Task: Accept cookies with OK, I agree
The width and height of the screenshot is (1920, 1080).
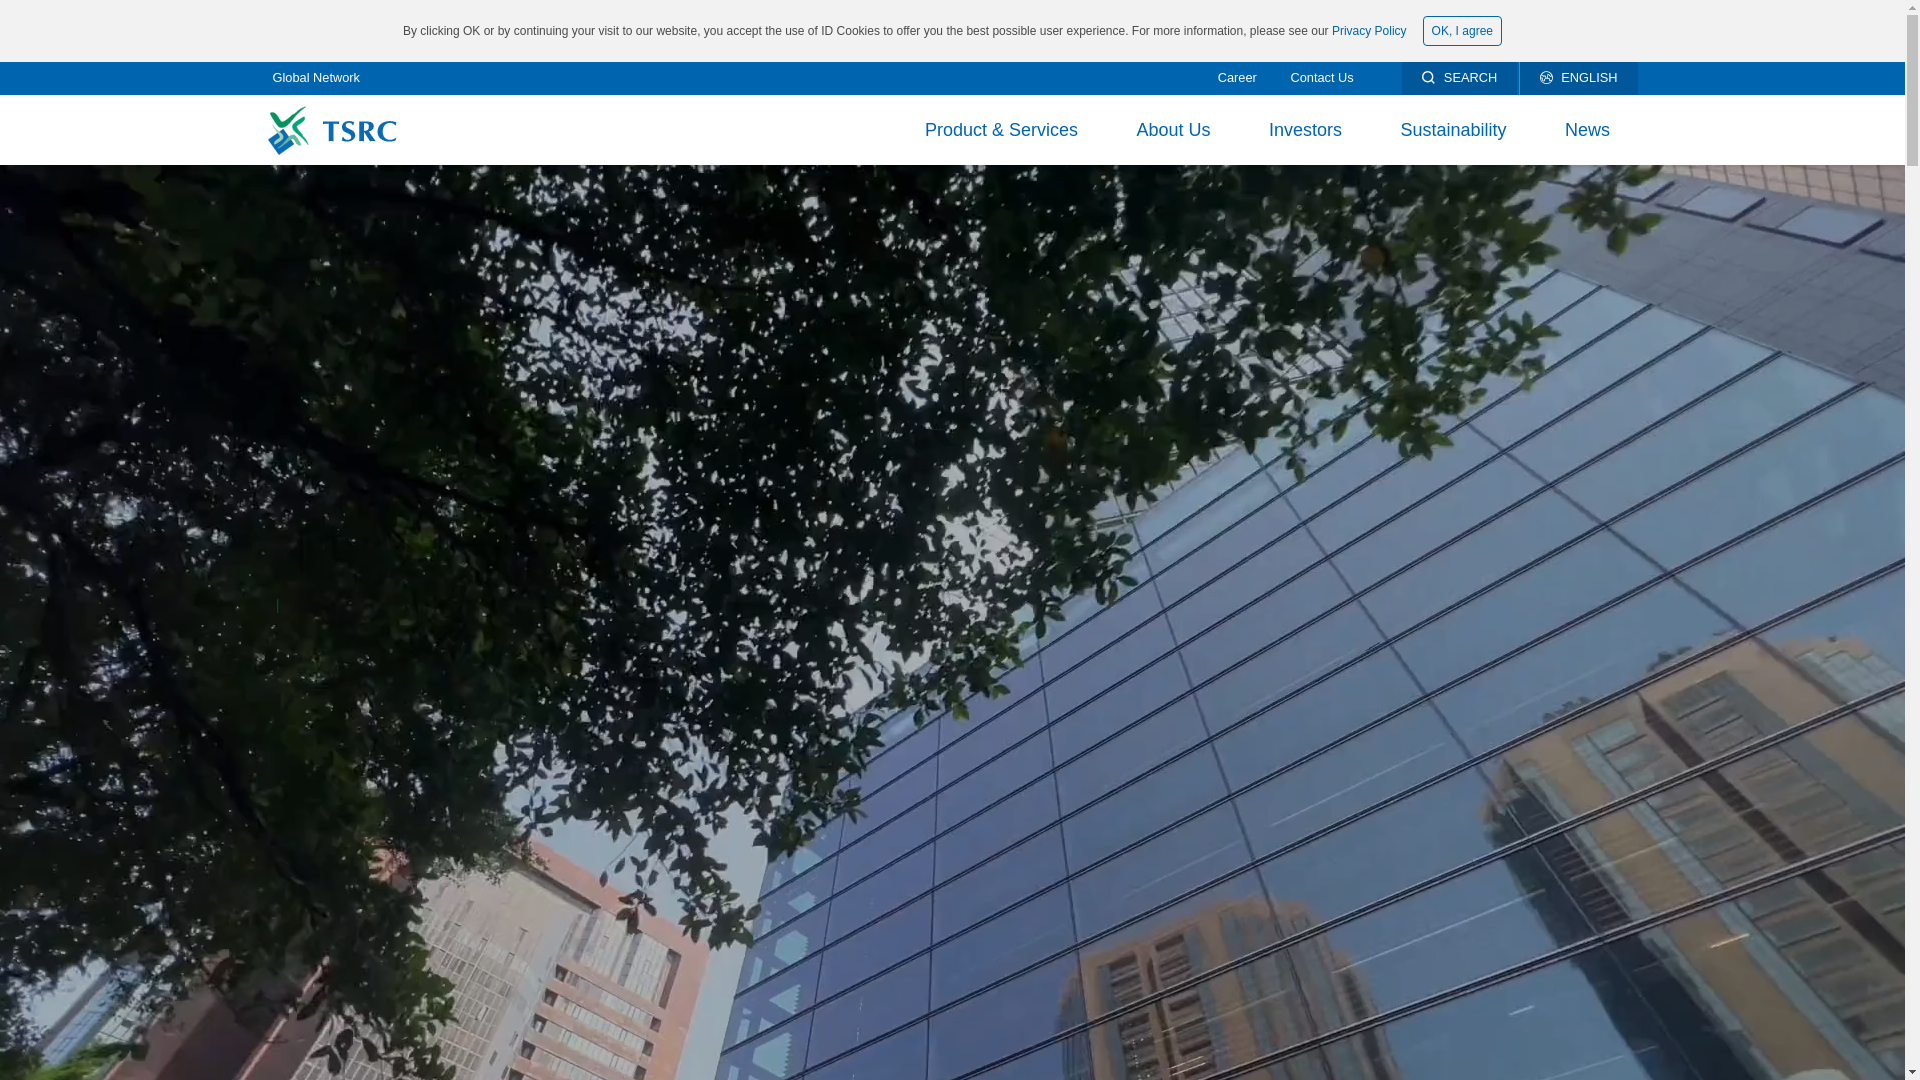Action: click(x=1461, y=31)
